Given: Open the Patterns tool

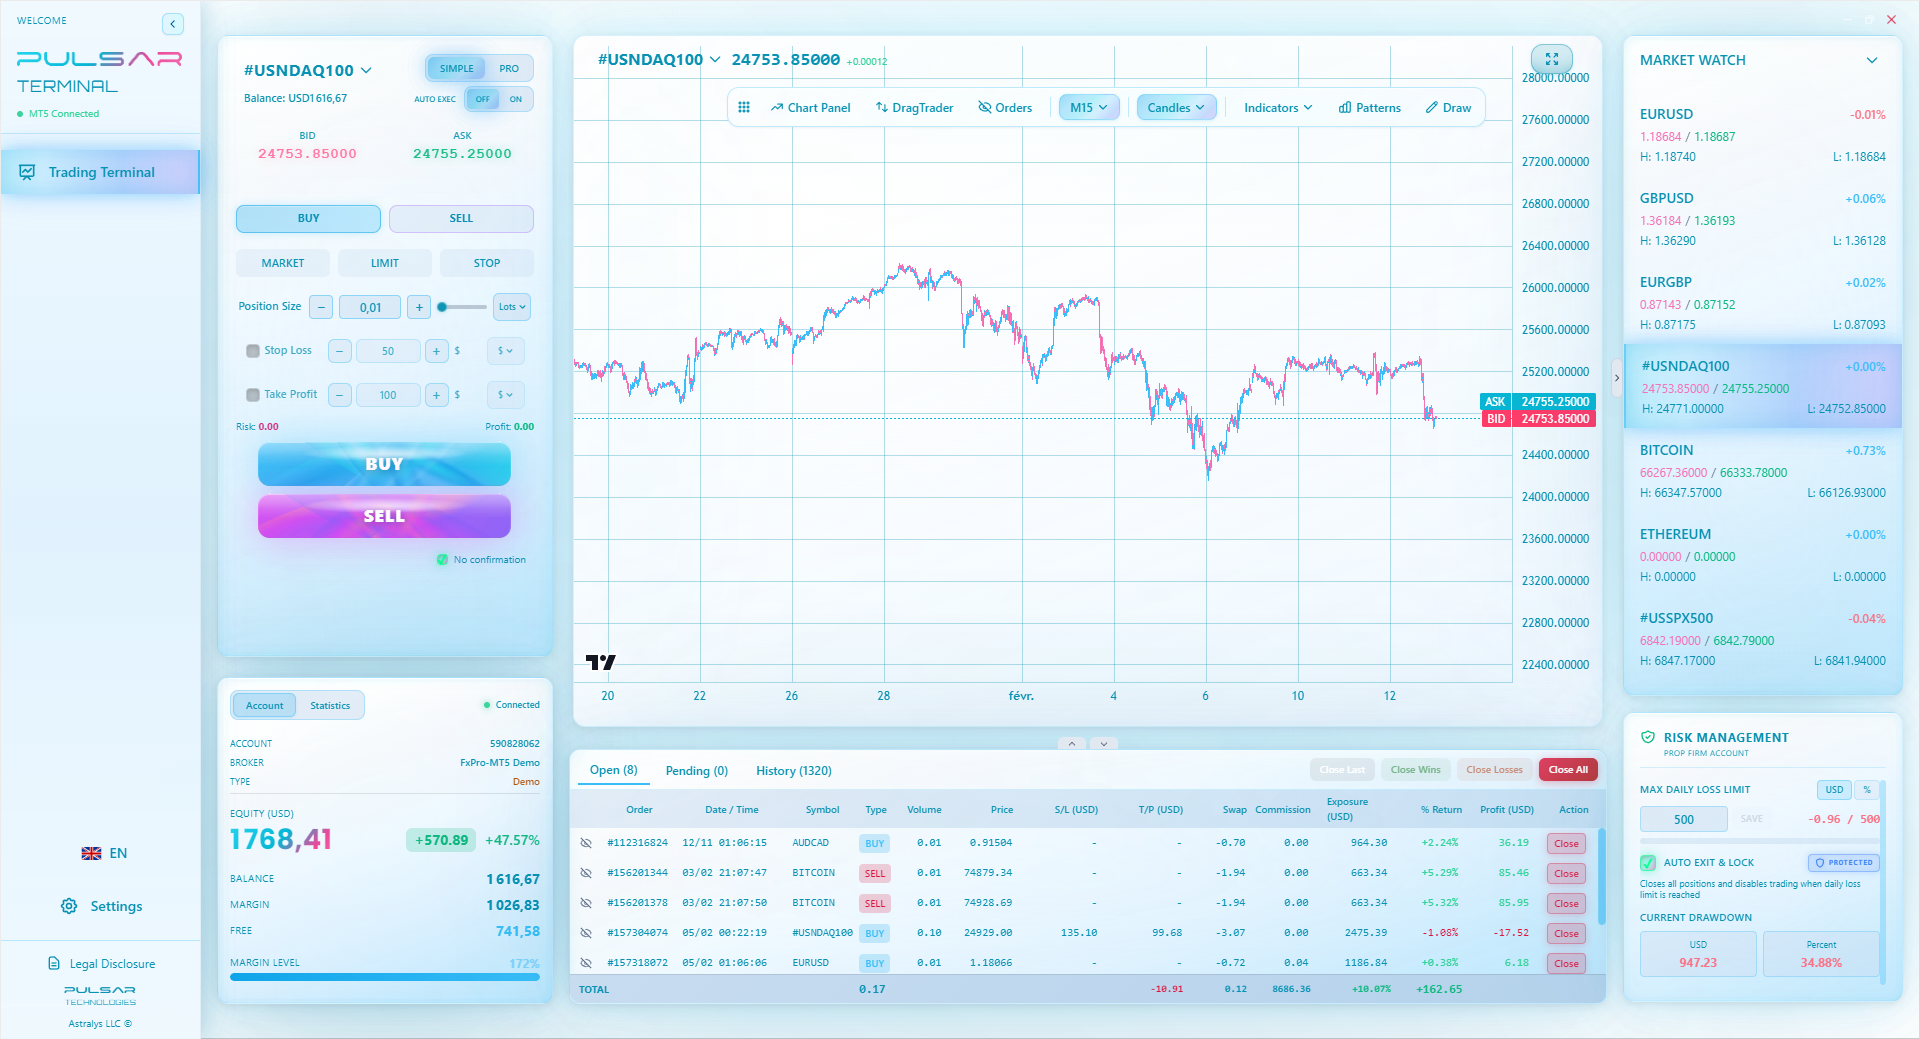Looking at the screenshot, I should (1369, 107).
